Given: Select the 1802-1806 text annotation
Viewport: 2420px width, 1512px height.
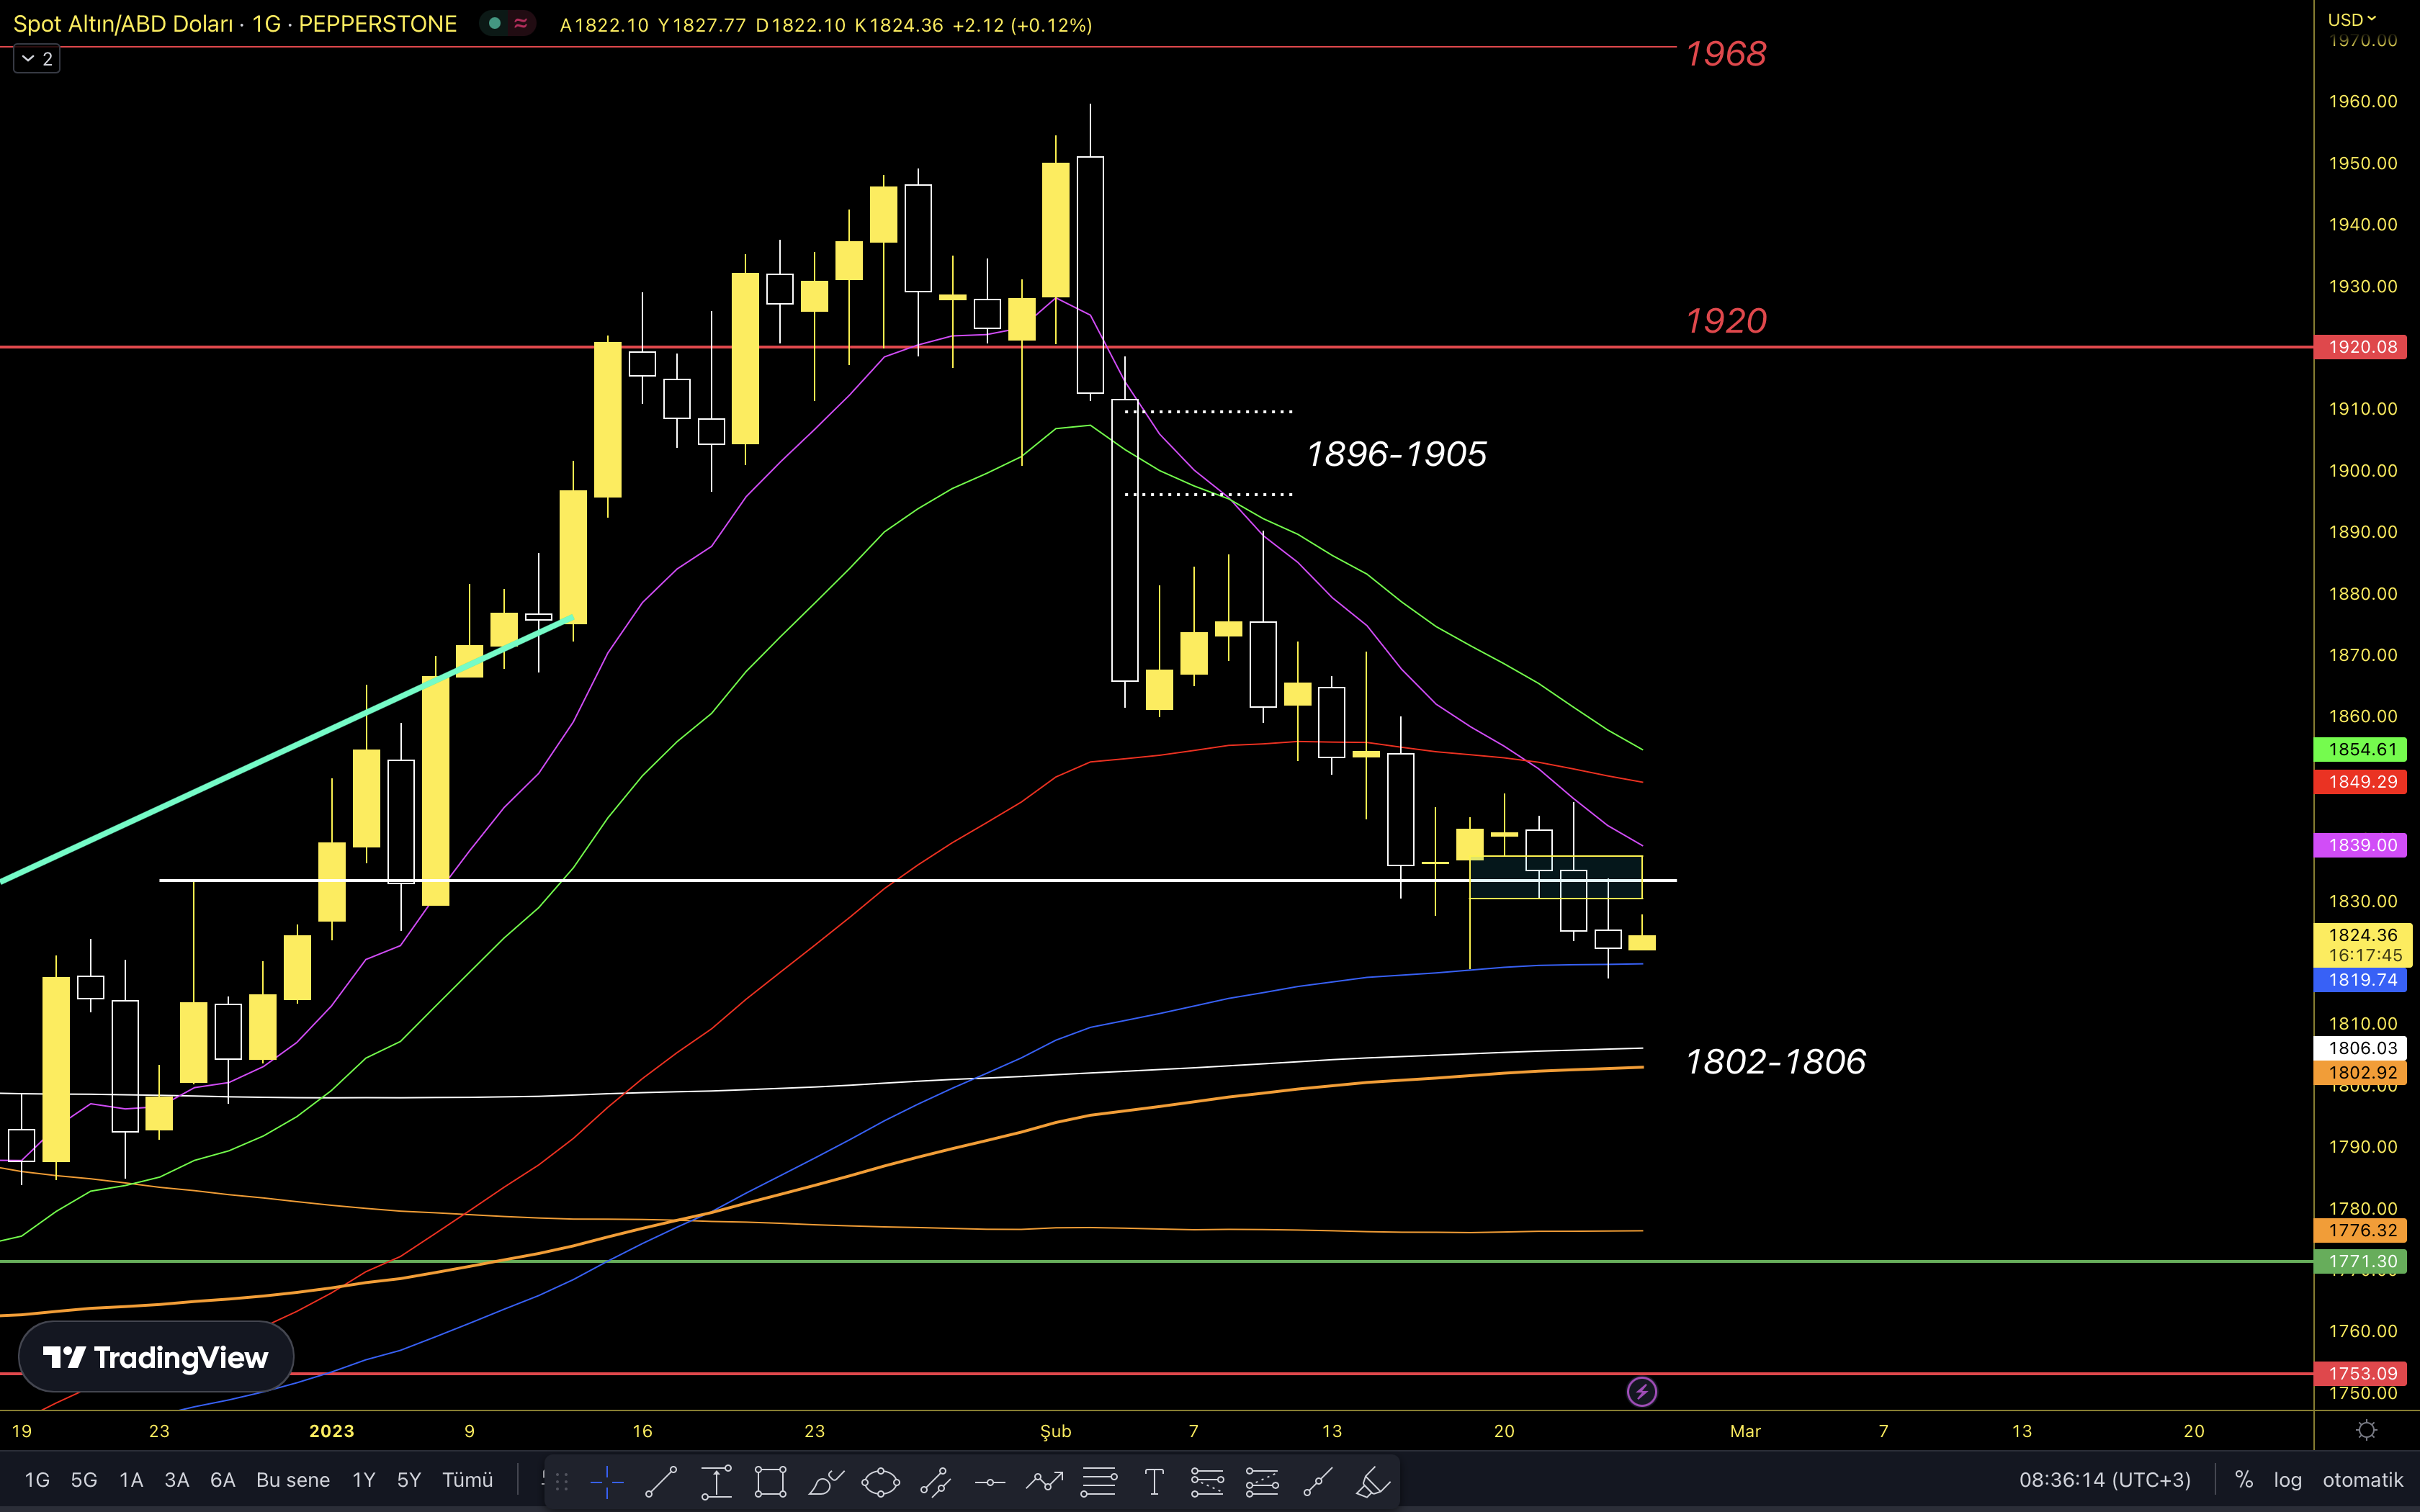Looking at the screenshot, I should click(x=1775, y=1062).
